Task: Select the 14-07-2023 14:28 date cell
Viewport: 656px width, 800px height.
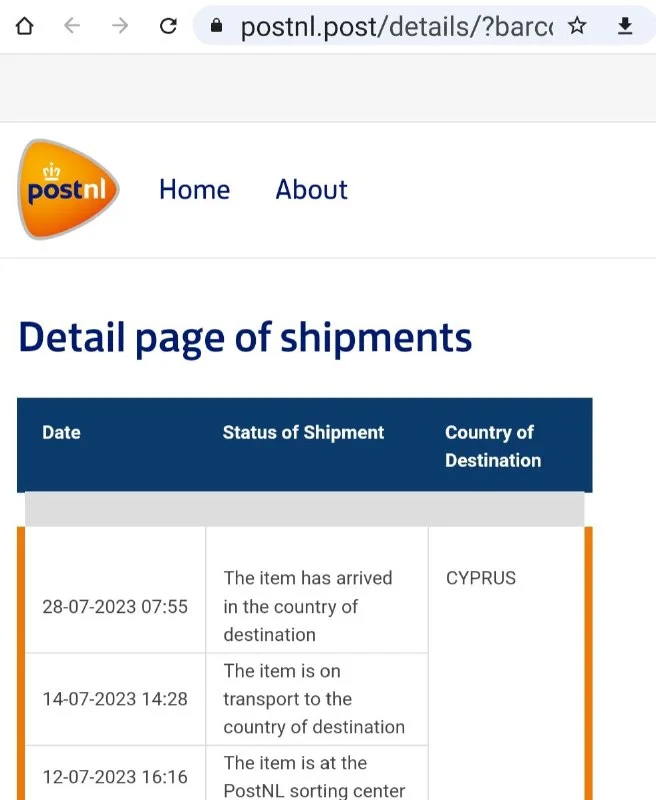Action: (x=114, y=699)
